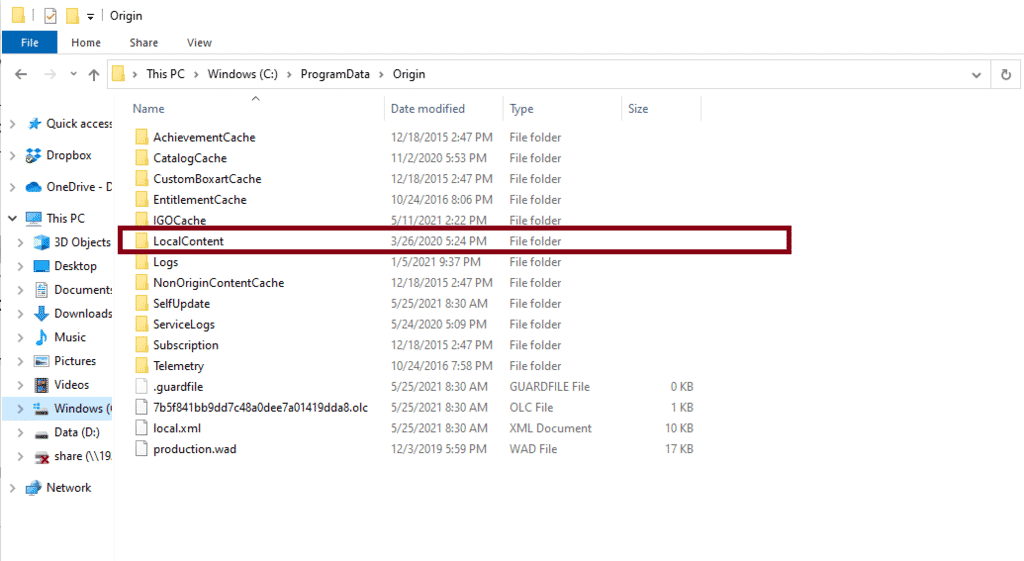The height and width of the screenshot is (561, 1024).
Task: Expand the OneDrive tree node
Action: point(12,187)
